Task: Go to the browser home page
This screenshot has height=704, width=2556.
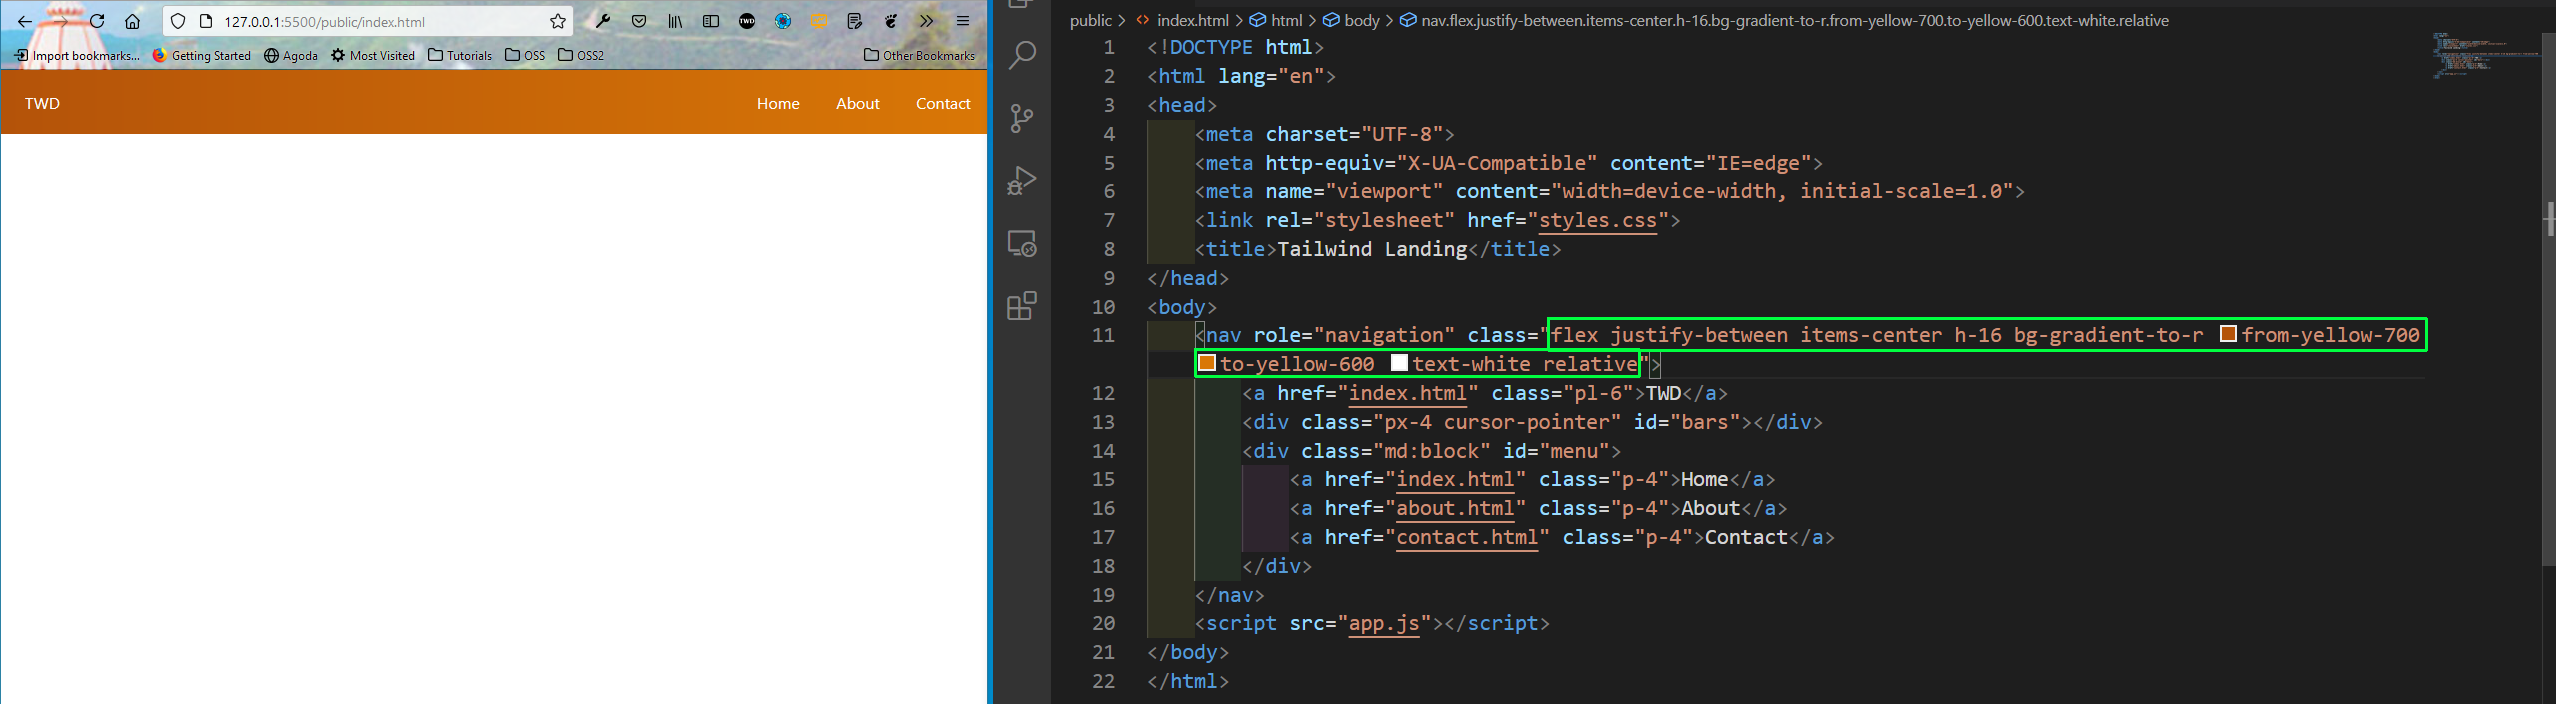Action: (132, 21)
